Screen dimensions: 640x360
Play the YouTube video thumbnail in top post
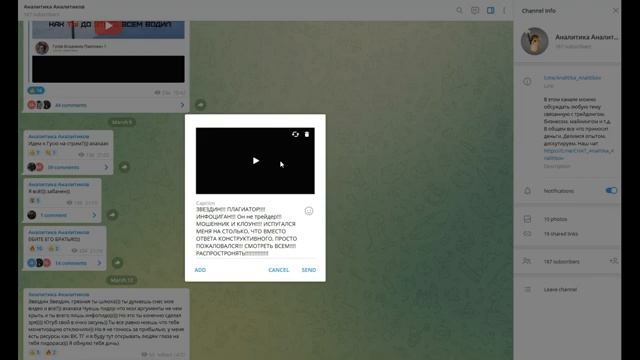108,26
